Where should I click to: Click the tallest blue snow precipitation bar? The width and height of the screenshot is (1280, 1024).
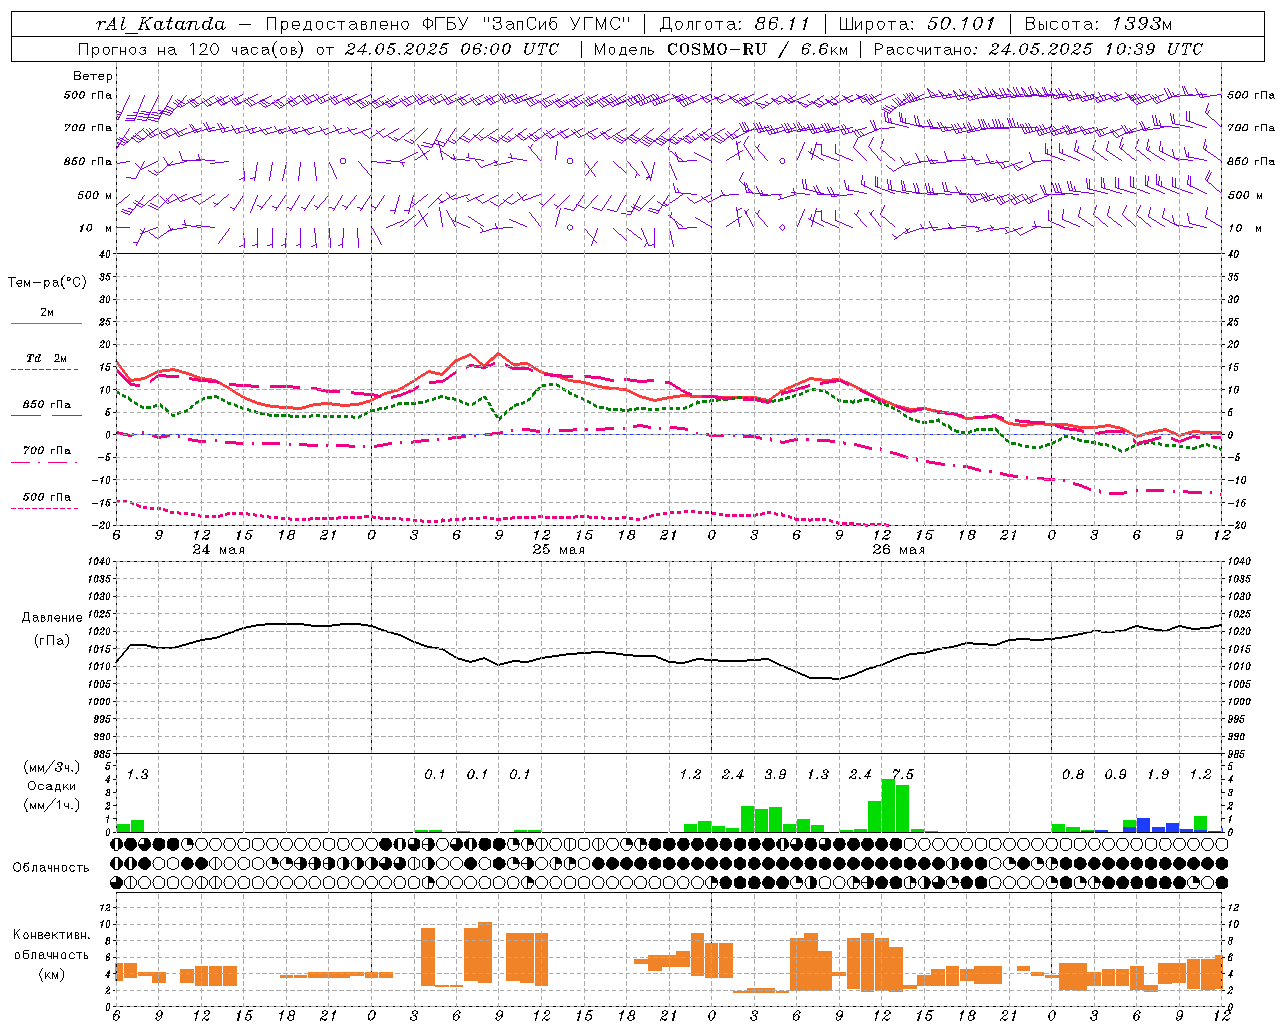1143,825
